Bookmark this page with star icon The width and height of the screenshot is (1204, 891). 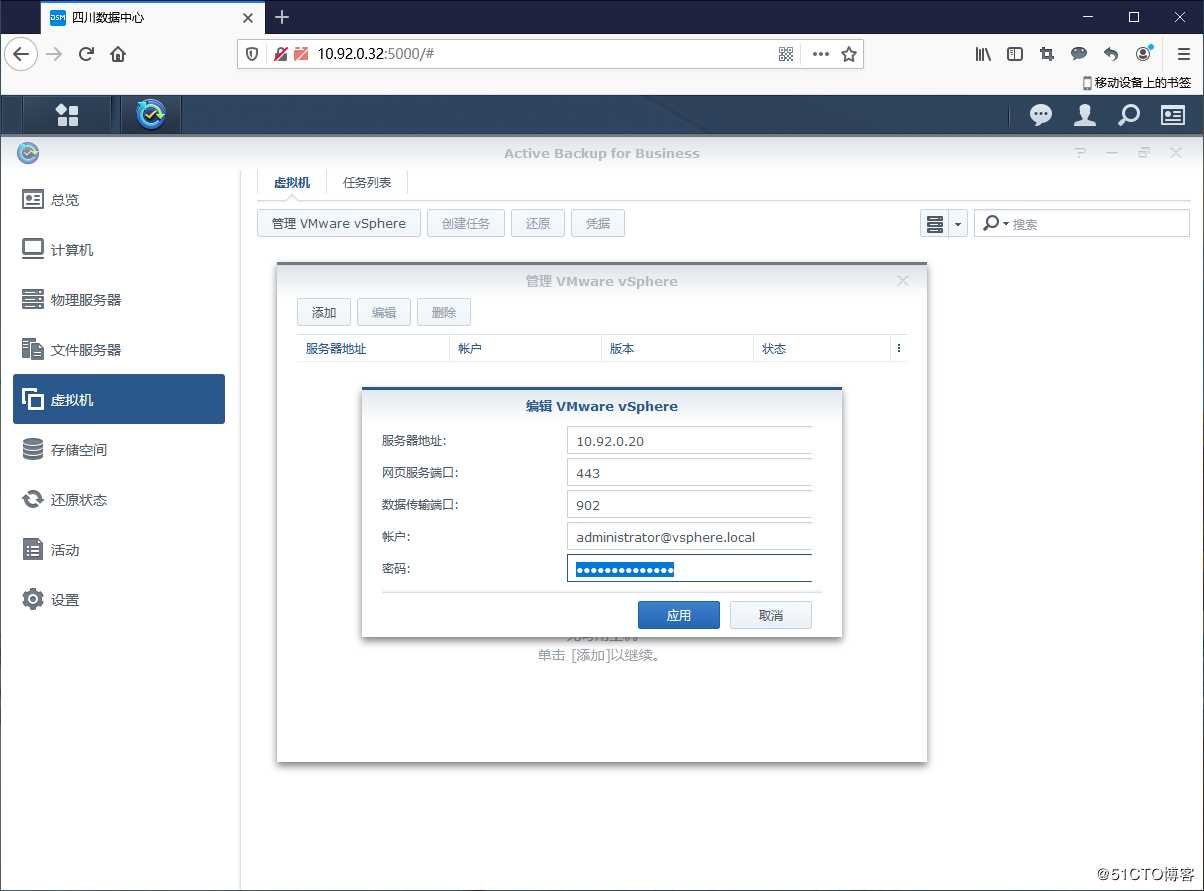pos(849,54)
